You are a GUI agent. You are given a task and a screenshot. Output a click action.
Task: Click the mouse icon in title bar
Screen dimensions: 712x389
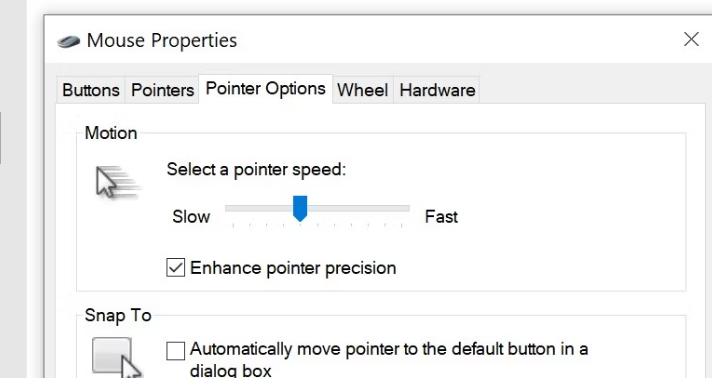pos(69,41)
